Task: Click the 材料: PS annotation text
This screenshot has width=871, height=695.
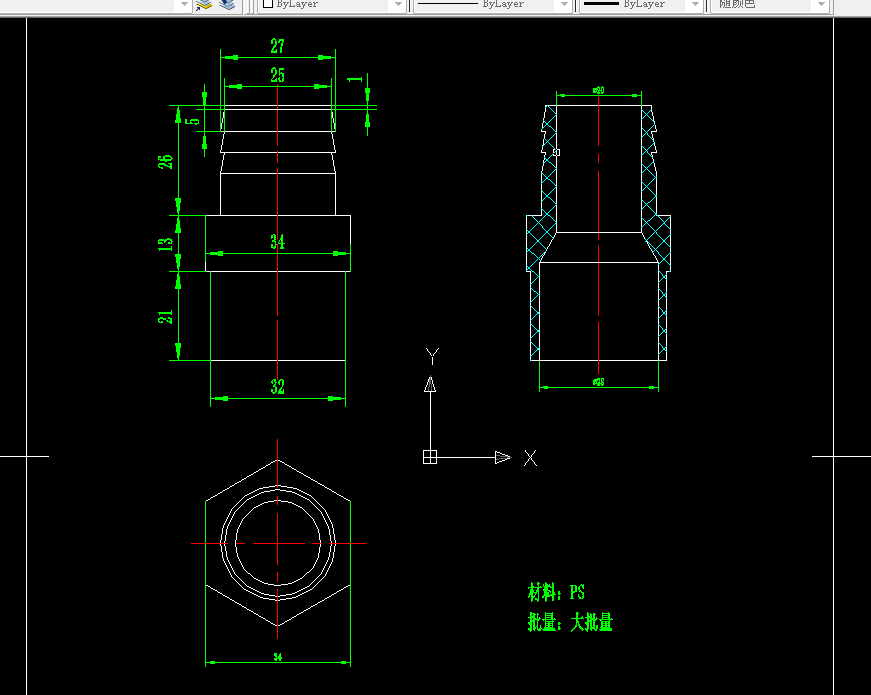Action: 557,592
